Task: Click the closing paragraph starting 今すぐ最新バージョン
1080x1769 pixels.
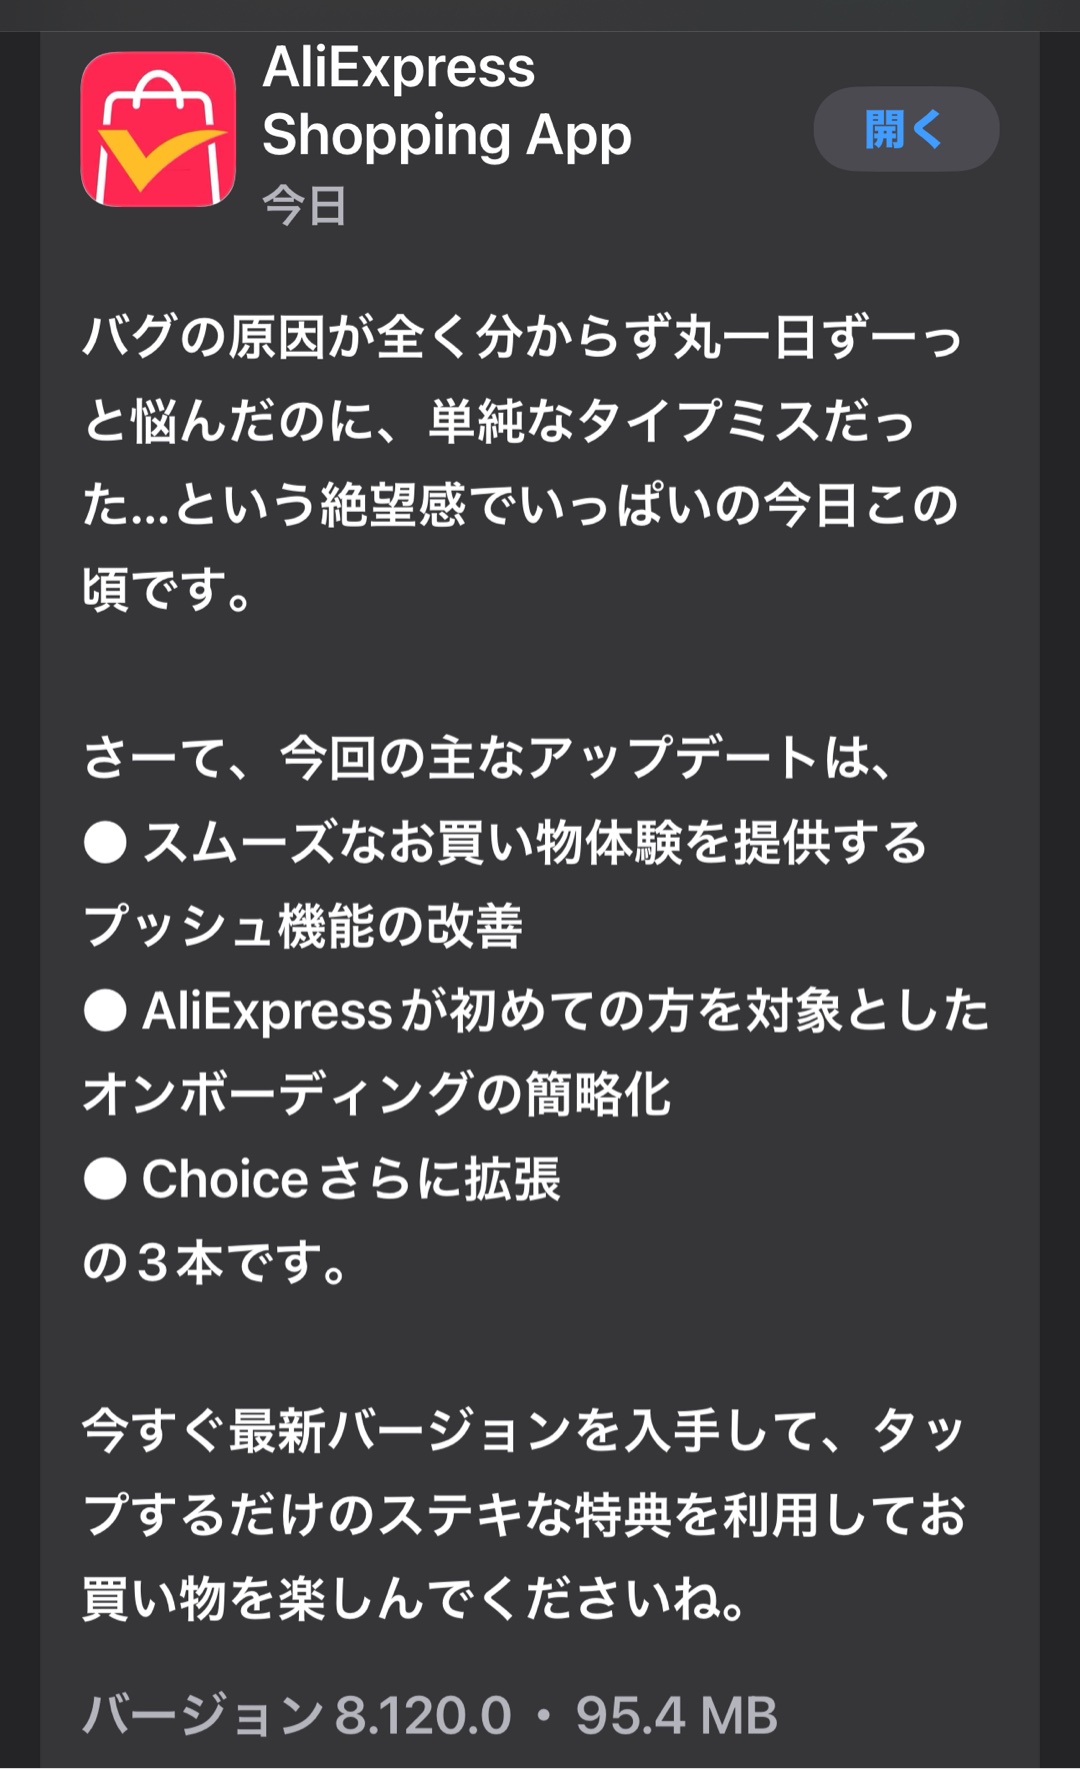Action: [x=522, y=1430]
